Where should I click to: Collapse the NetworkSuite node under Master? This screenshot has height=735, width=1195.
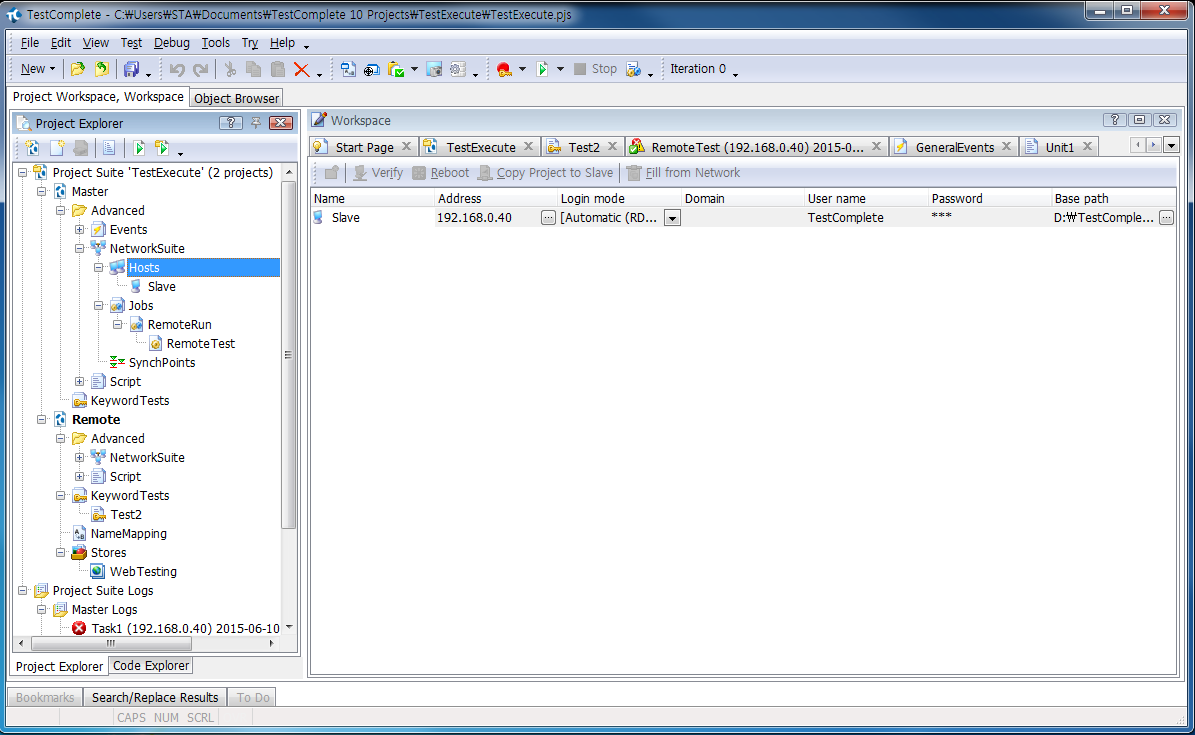80,249
